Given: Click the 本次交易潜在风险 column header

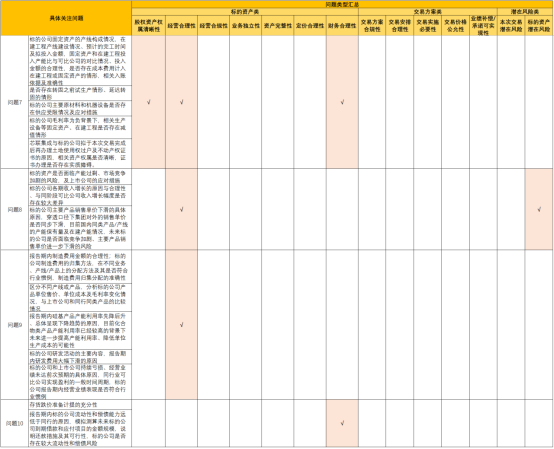Looking at the screenshot, I should tap(511, 26).
